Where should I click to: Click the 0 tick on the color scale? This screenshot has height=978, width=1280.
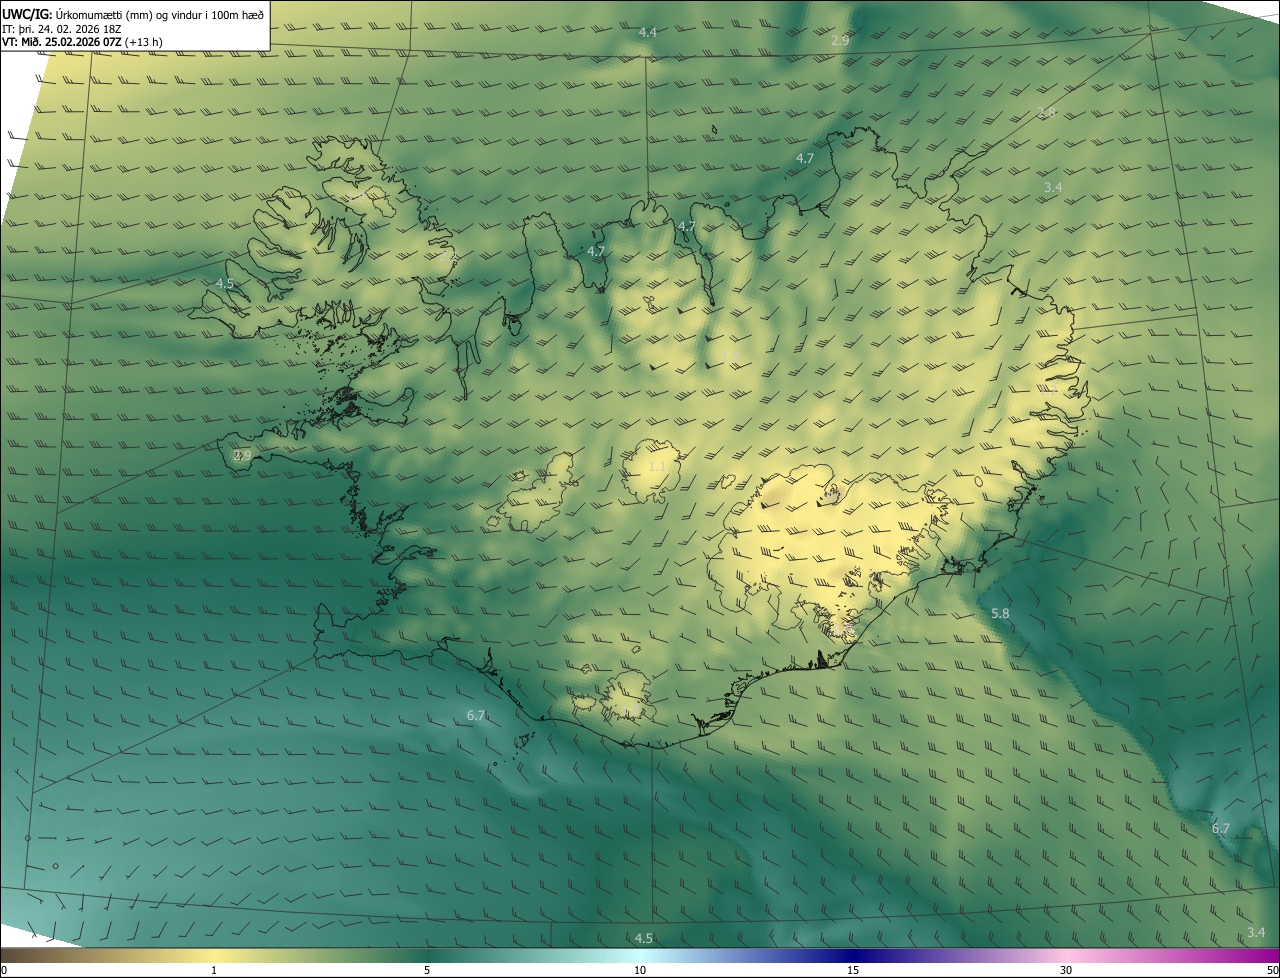(4, 970)
